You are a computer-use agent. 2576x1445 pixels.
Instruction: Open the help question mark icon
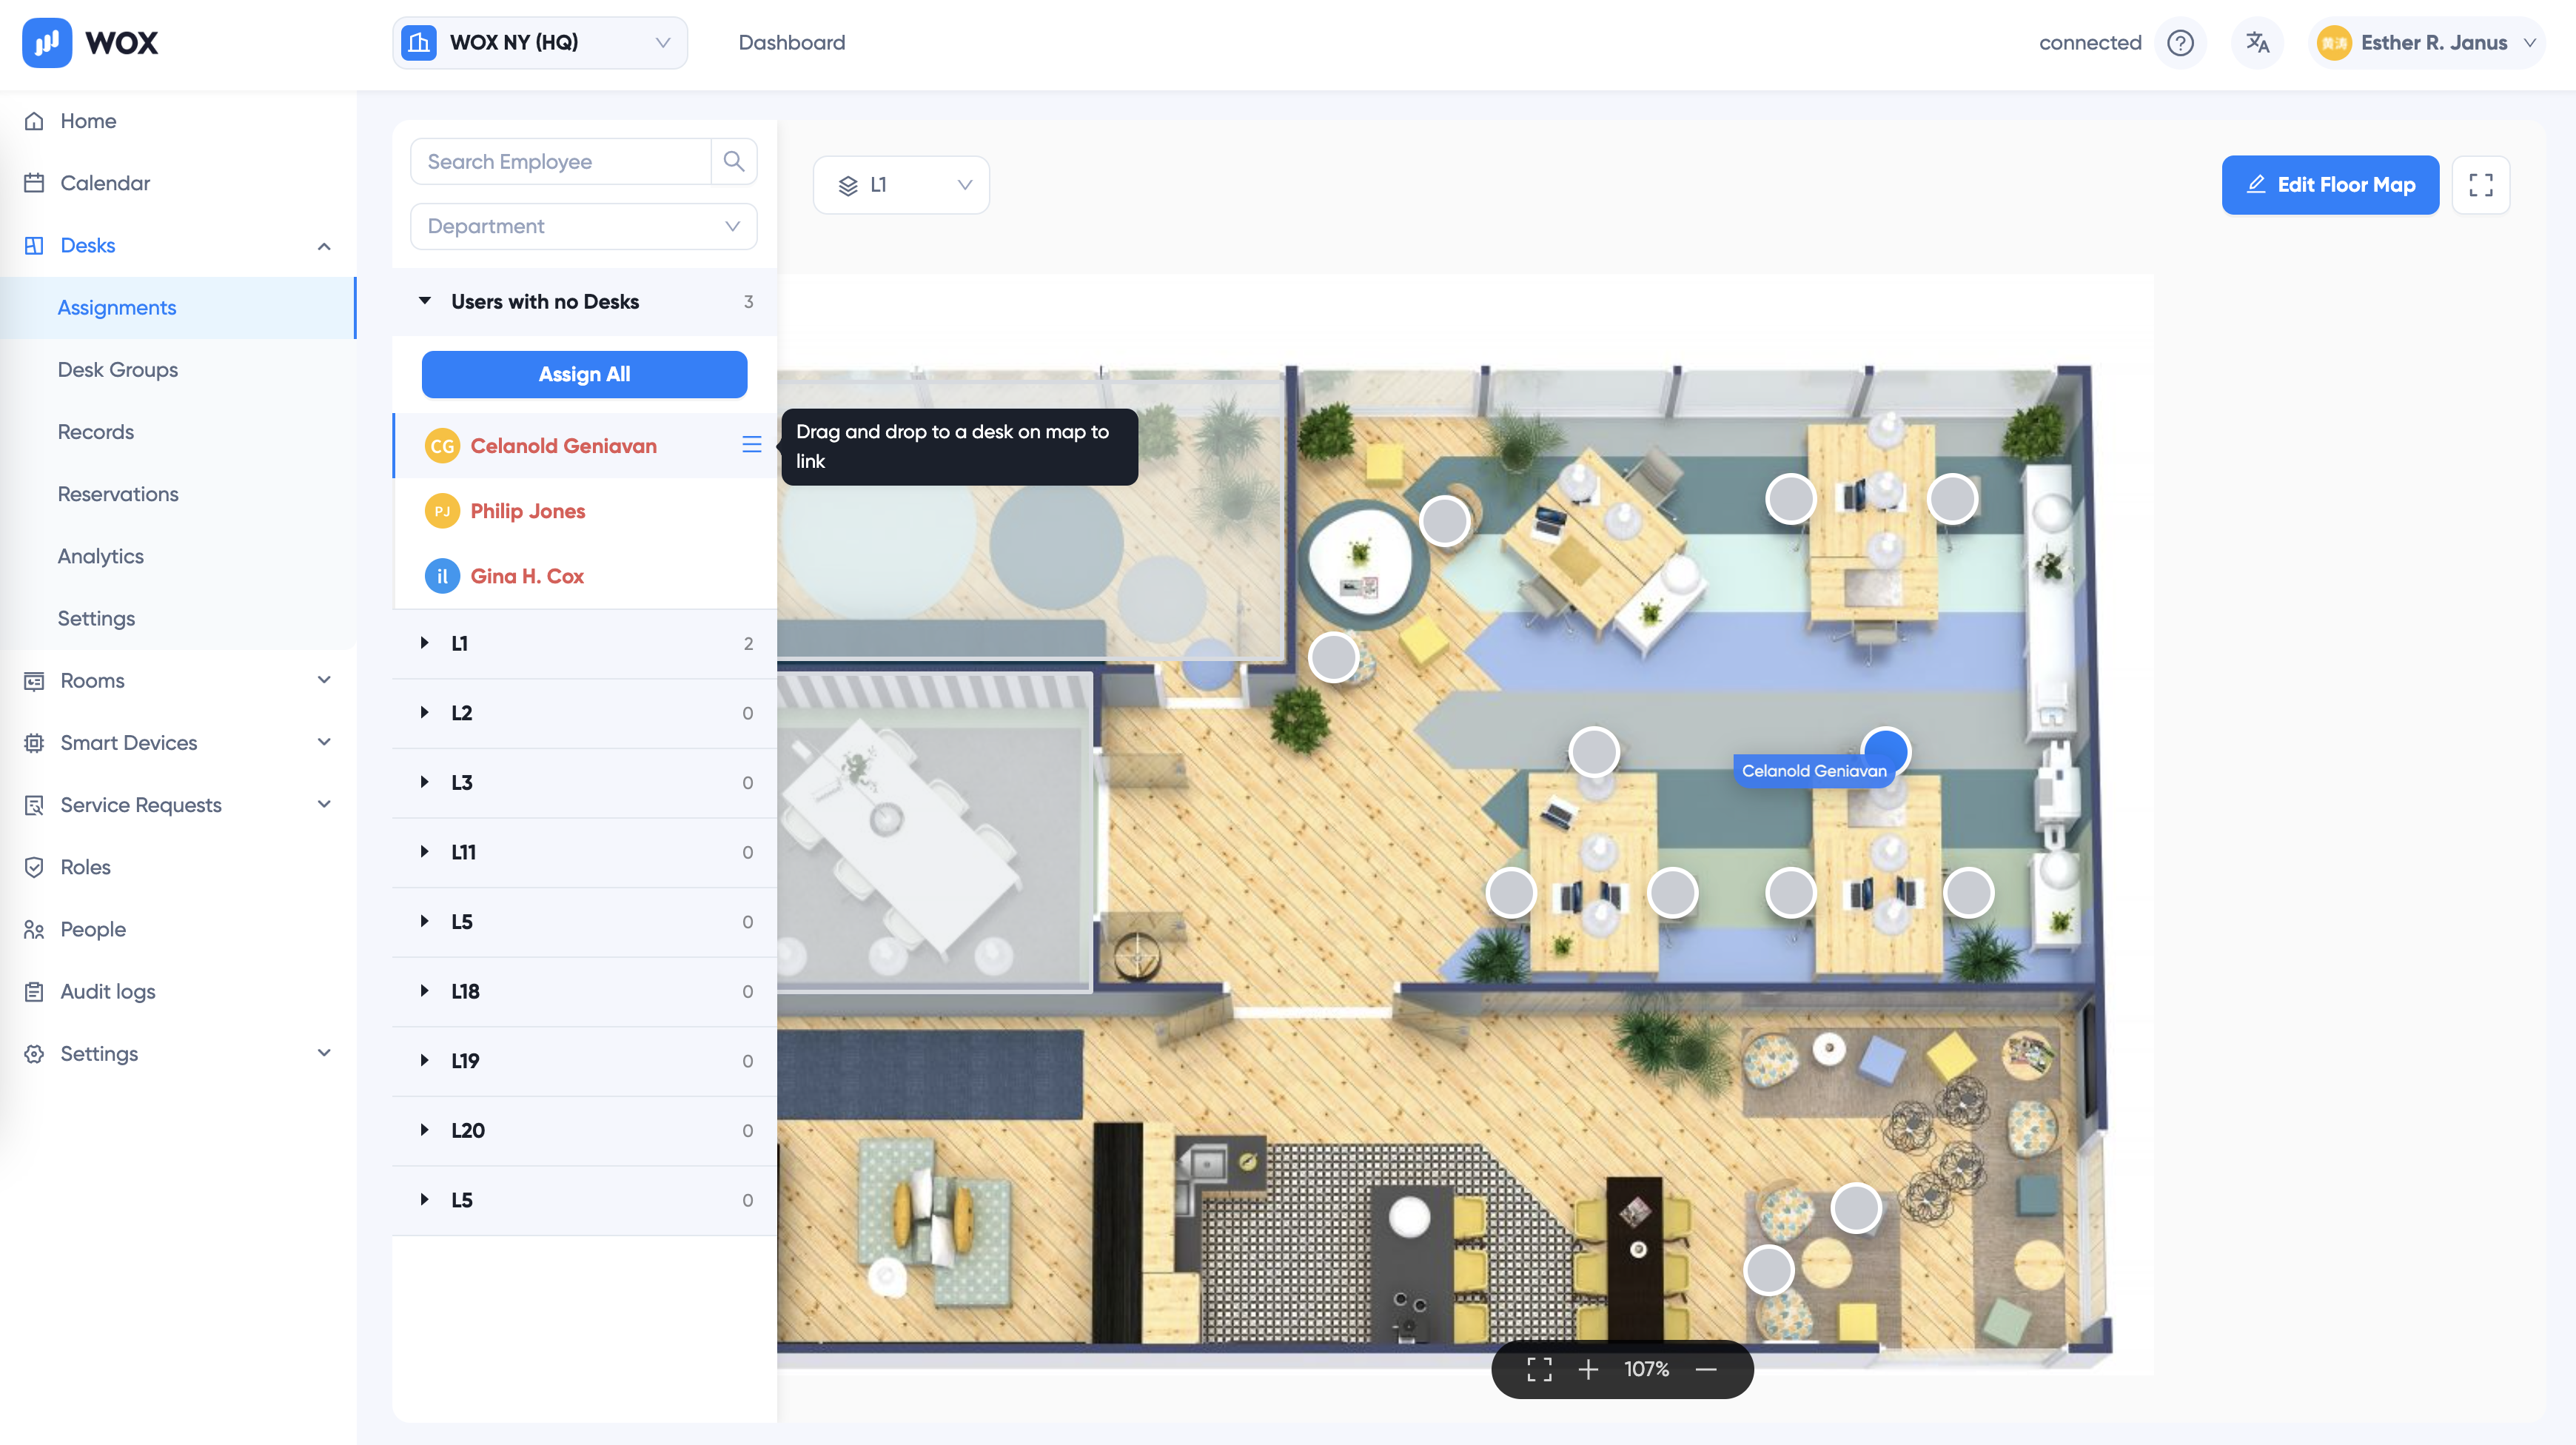[2180, 43]
